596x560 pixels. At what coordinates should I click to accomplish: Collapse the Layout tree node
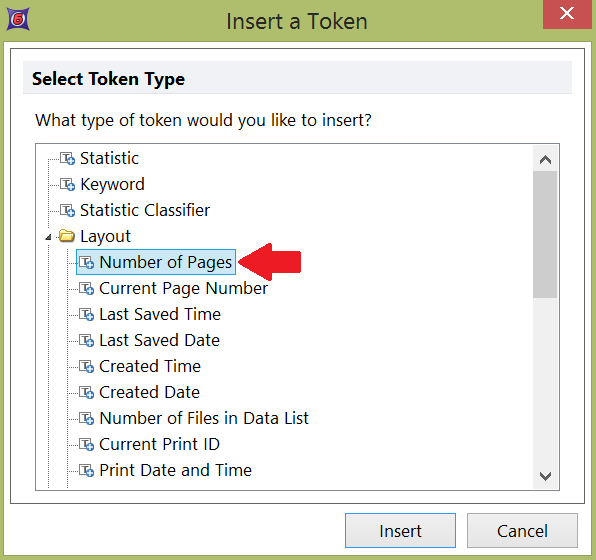(48, 237)
